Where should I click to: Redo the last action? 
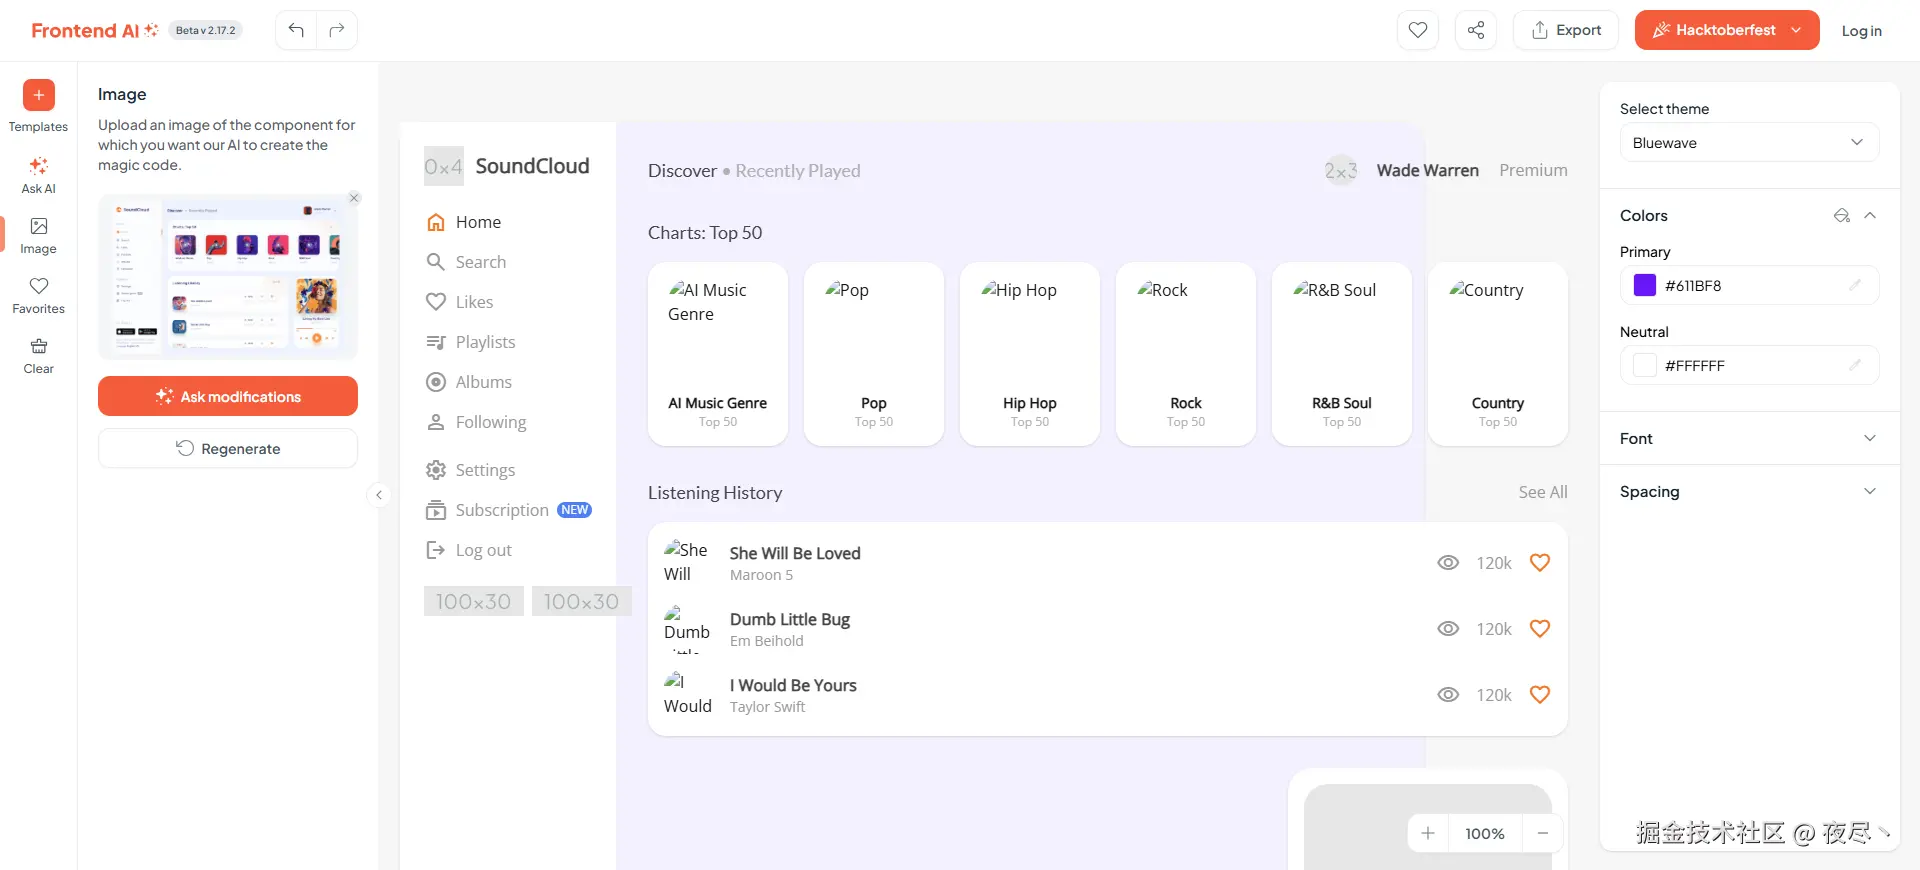point(337,30)
